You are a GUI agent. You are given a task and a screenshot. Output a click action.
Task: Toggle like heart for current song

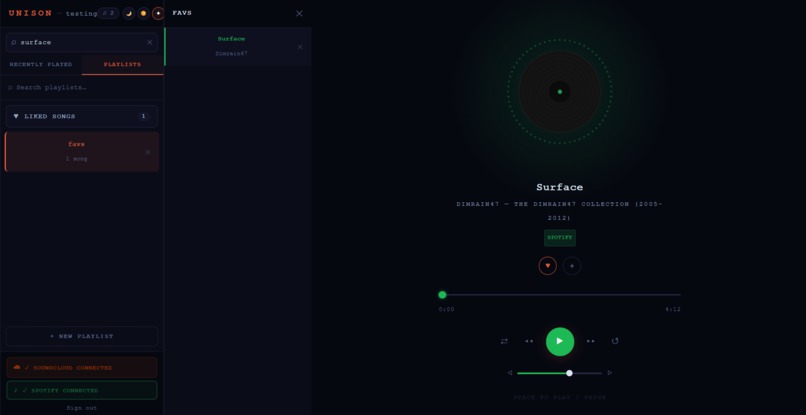pyautogui.click(x=547, y=266)
